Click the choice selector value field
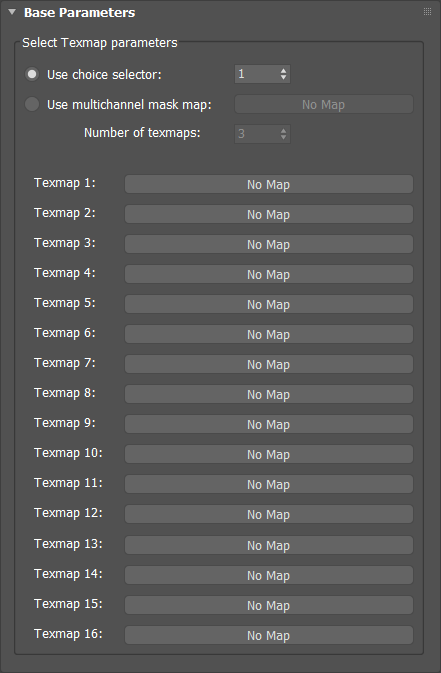 click(x=256, y=74)
